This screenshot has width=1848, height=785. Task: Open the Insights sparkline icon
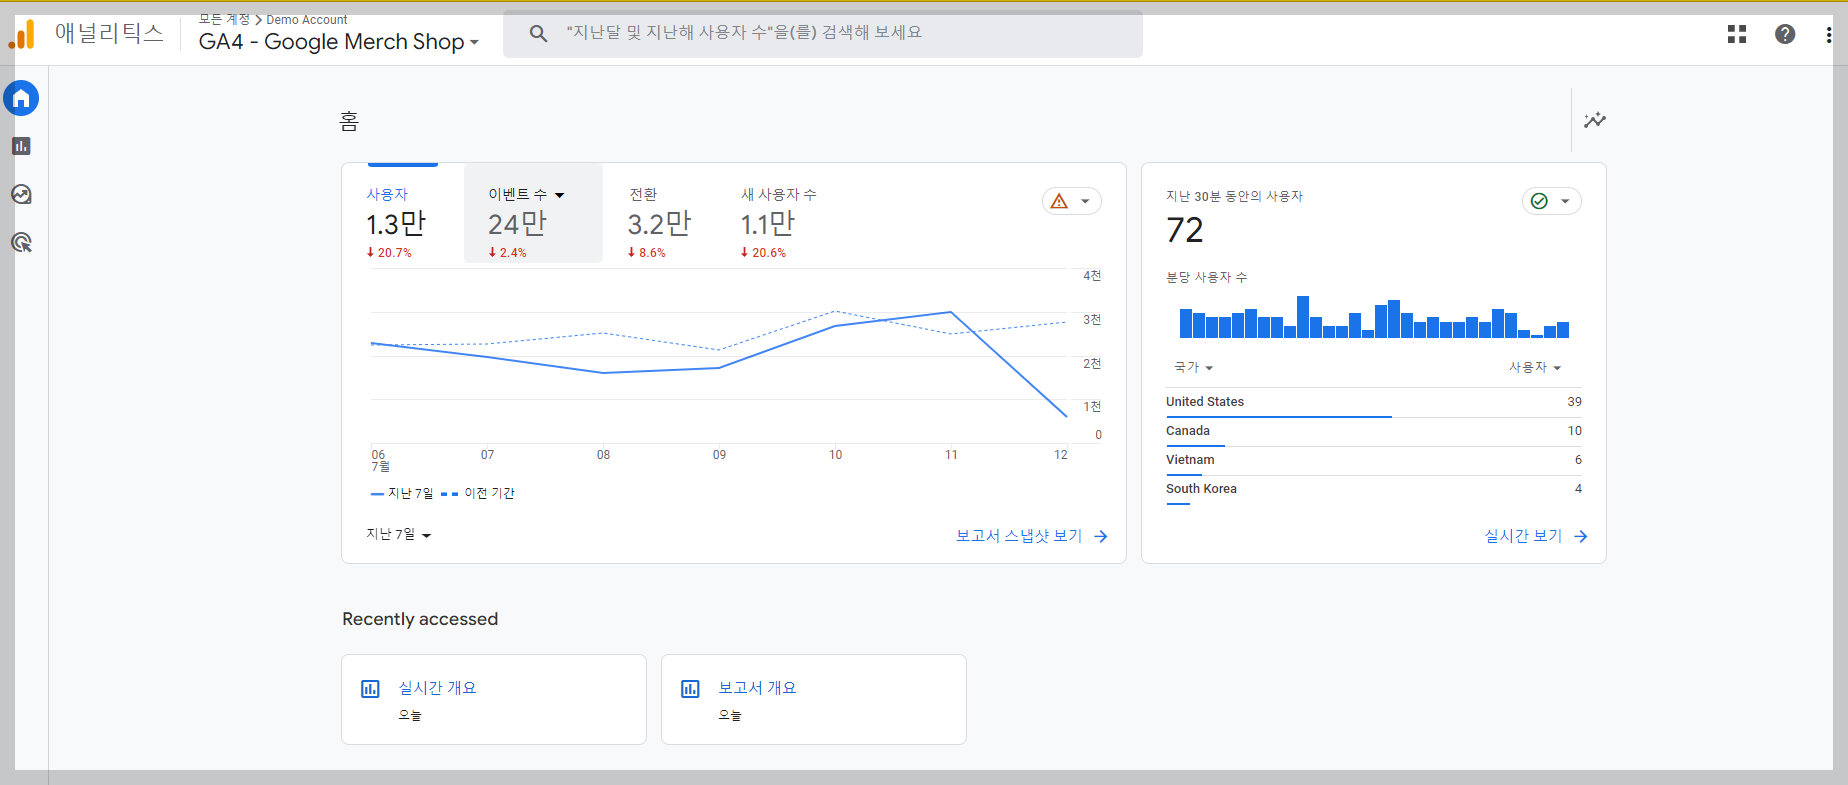click(x=1595, y=120)
